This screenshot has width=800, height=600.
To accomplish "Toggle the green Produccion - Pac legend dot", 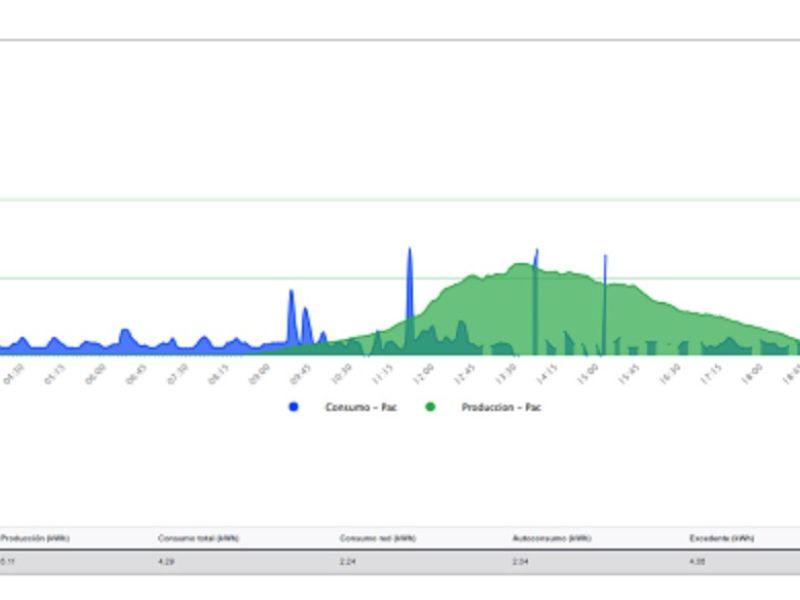I will click(430, 407).
